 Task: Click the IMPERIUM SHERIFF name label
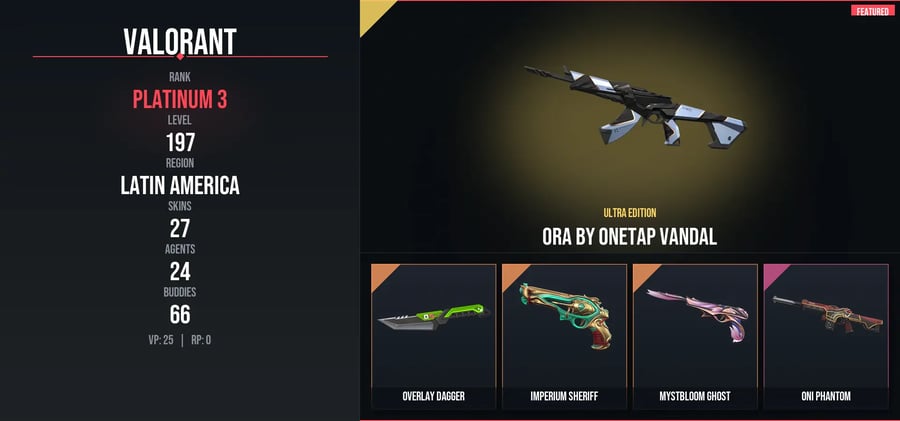tap(564, 396)
